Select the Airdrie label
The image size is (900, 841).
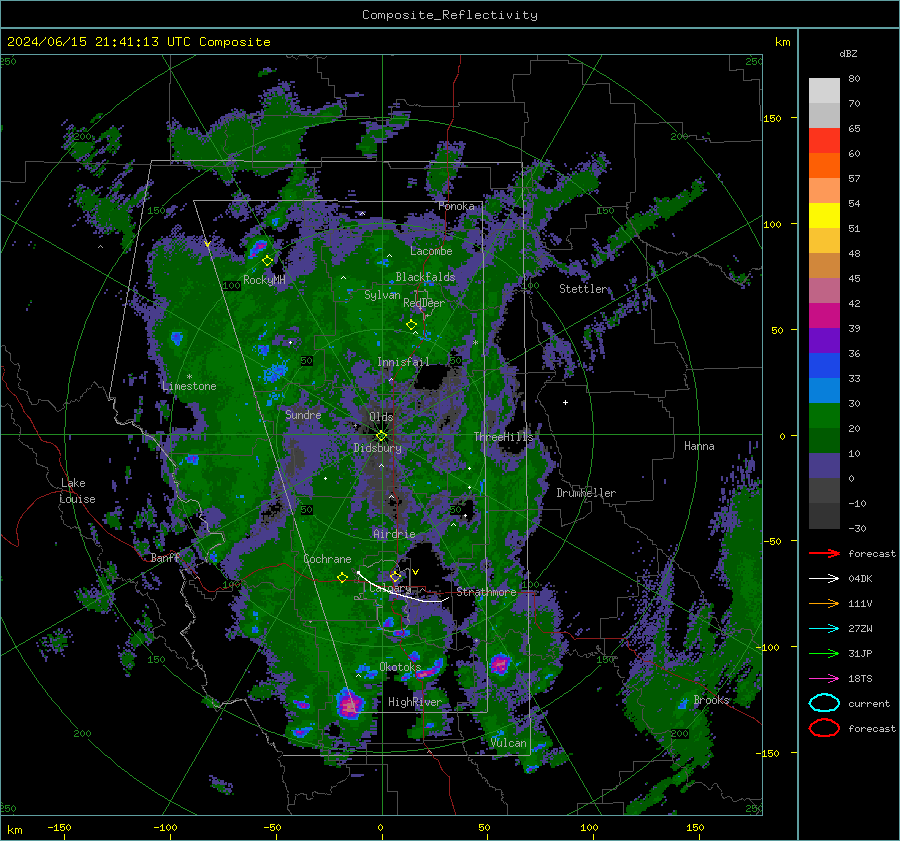pos(394,534)
